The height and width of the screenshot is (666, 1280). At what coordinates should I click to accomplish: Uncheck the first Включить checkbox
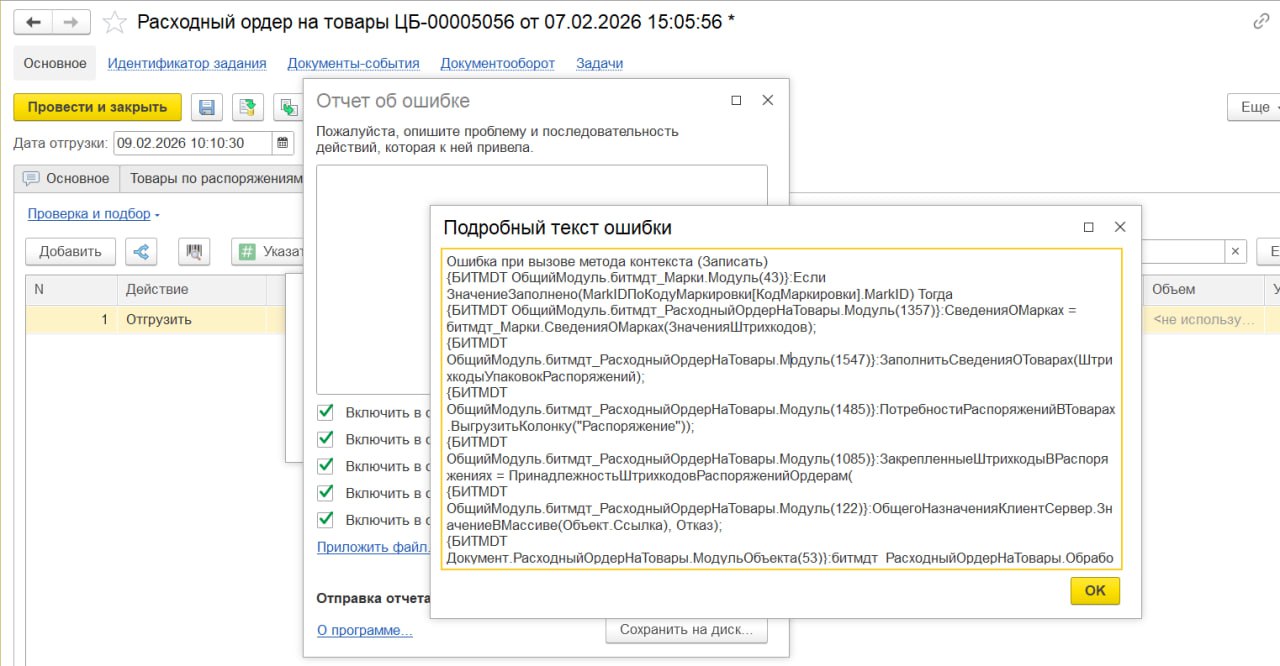(326, 412)
